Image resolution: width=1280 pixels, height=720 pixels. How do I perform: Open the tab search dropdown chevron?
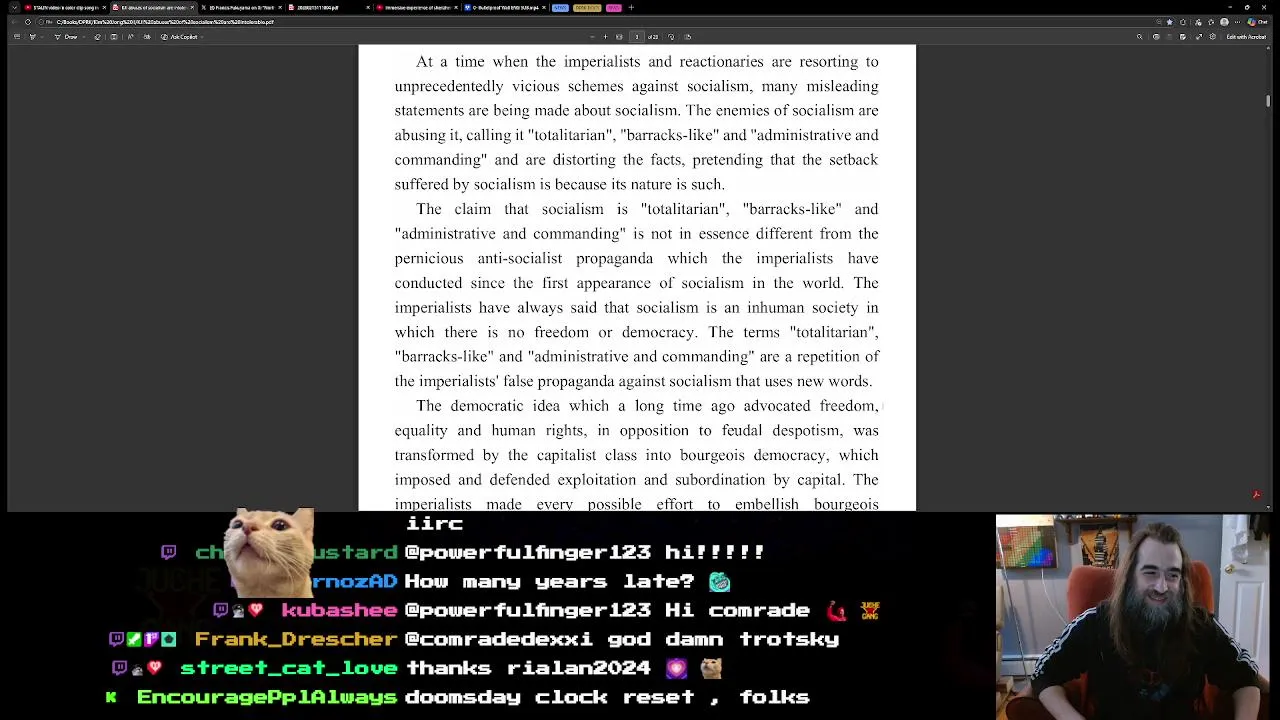15,8
